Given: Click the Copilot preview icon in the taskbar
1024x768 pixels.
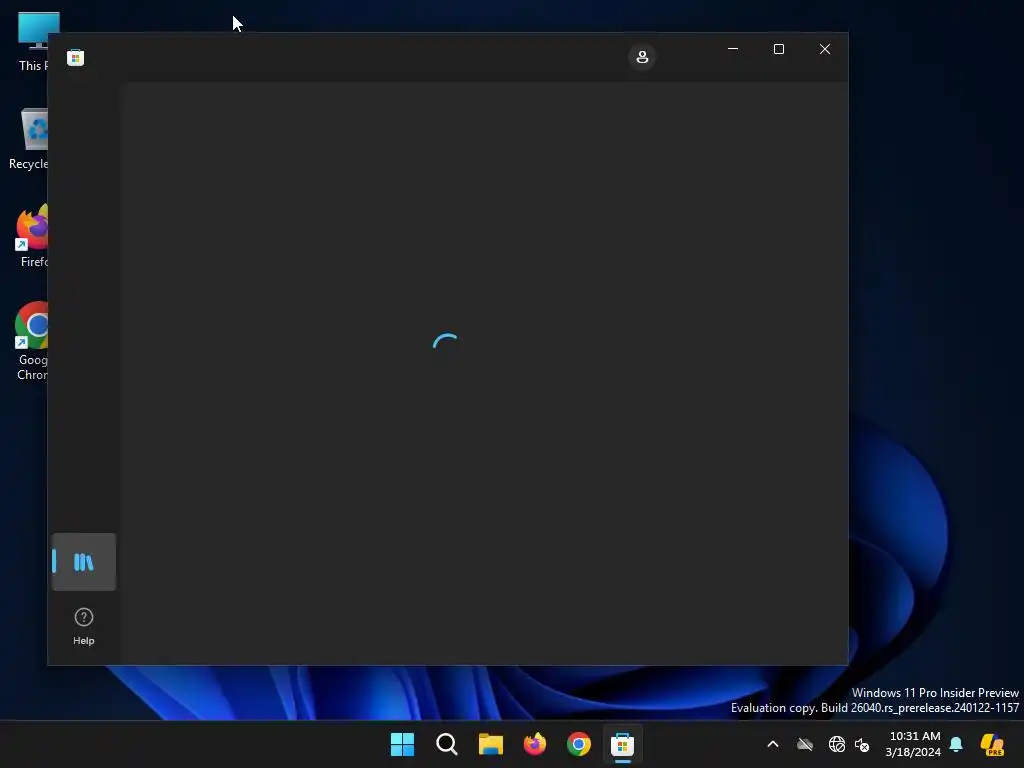Looking at the screenshot, I should point(992,744).
